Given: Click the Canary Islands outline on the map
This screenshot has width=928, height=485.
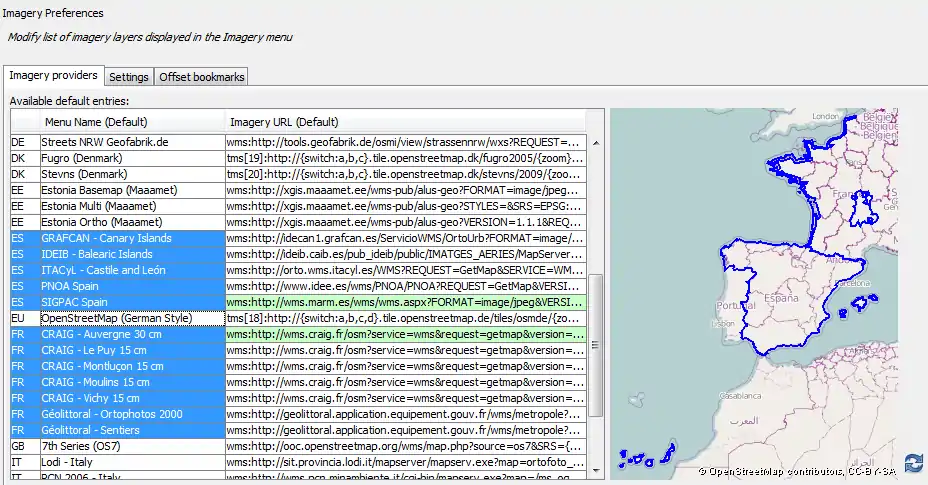Looking at the screenshot, I should (643, 458).
